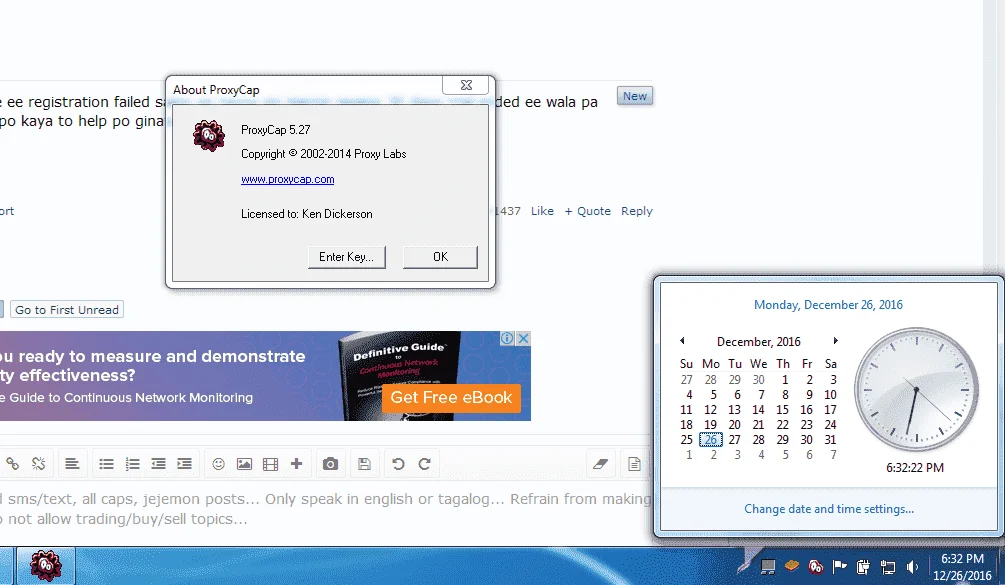Click the ad info icon on banner
The image size is (1005, 585).
point(507,338)
